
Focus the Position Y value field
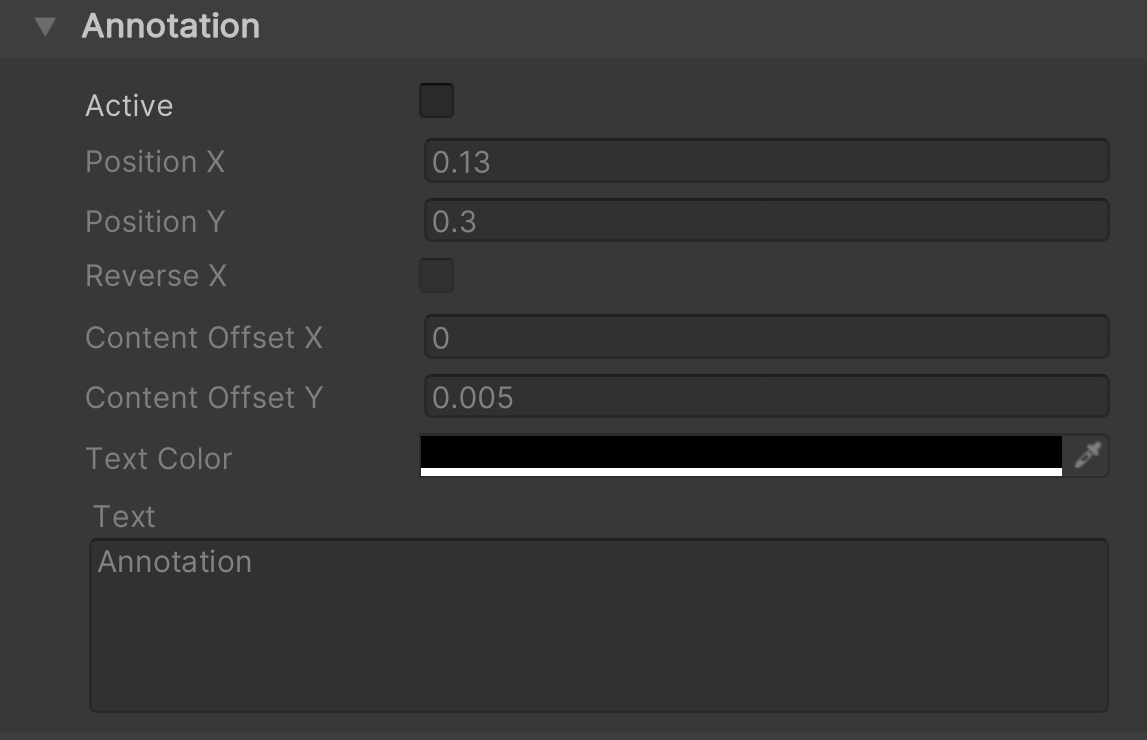click(766, 221)
